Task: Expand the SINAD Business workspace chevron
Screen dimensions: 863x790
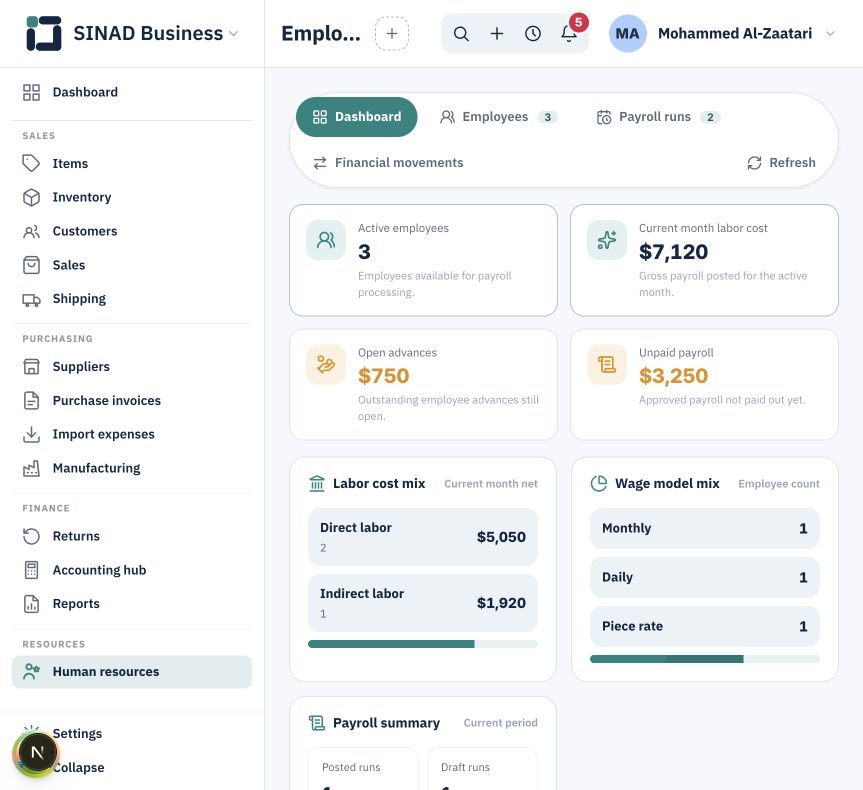Action: click(233, 34)
